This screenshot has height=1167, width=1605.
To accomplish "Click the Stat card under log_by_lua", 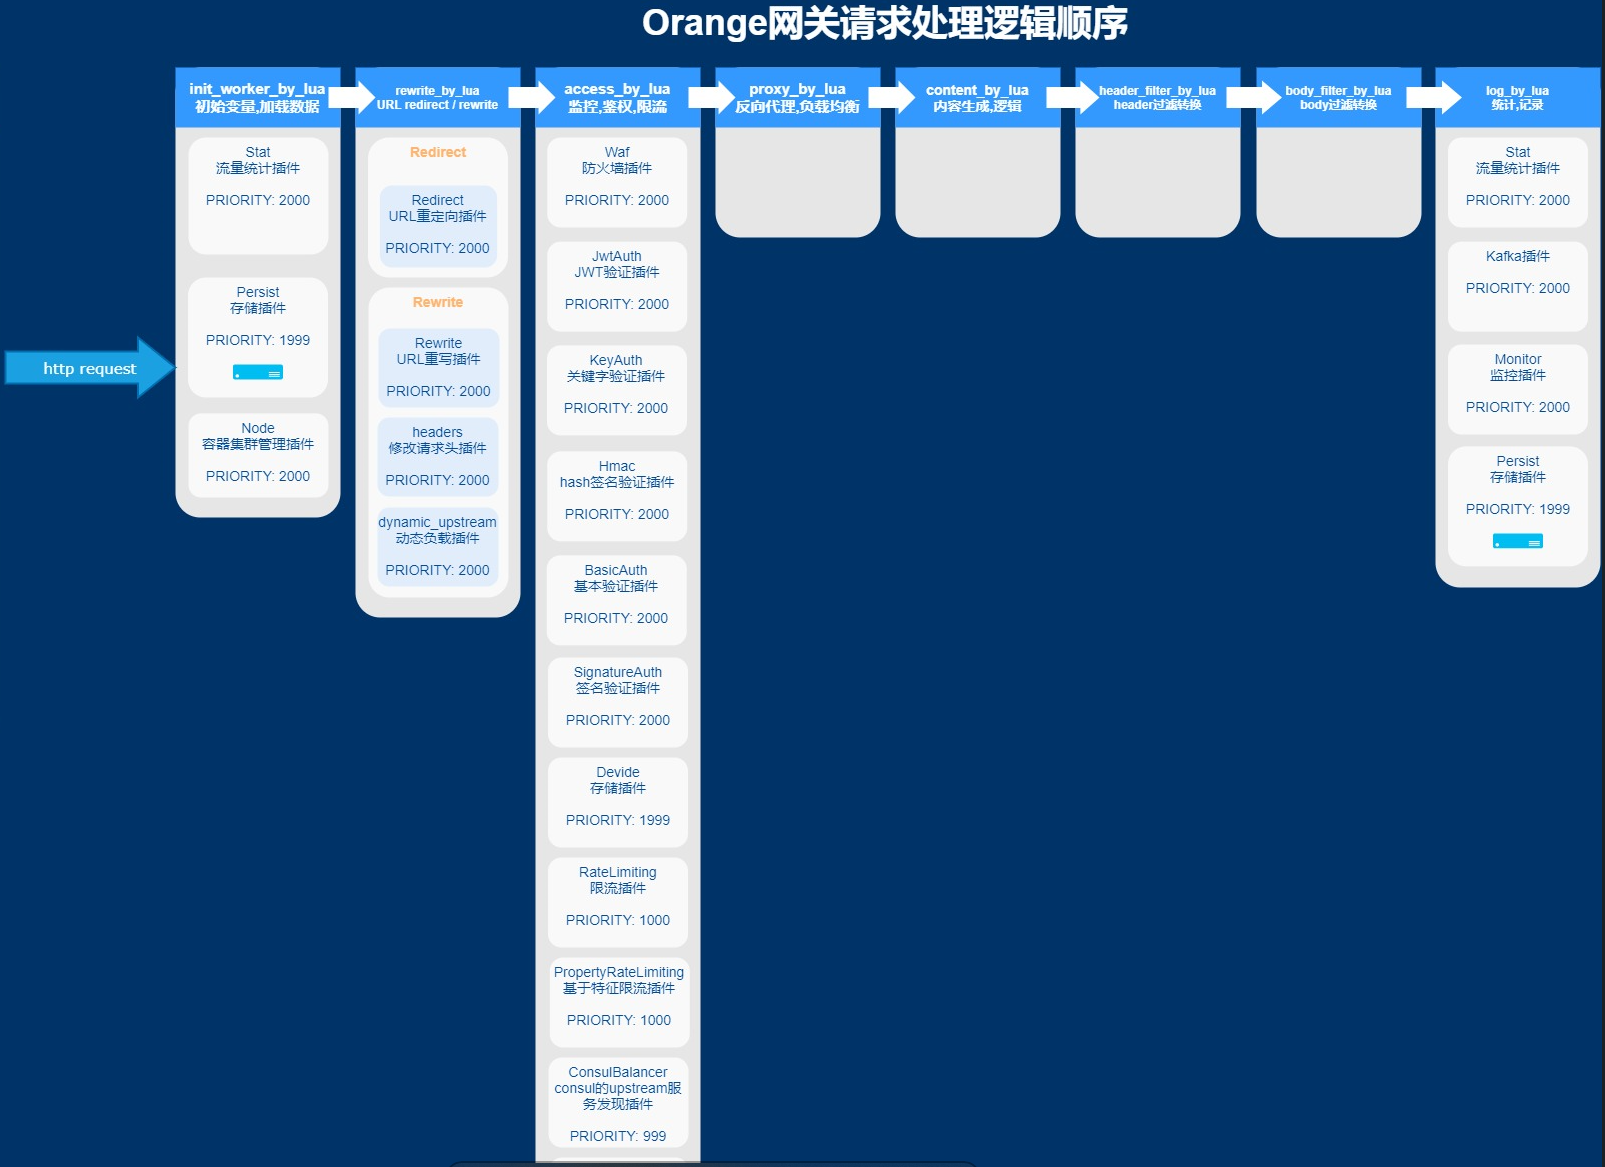I will pos(1517,183).
